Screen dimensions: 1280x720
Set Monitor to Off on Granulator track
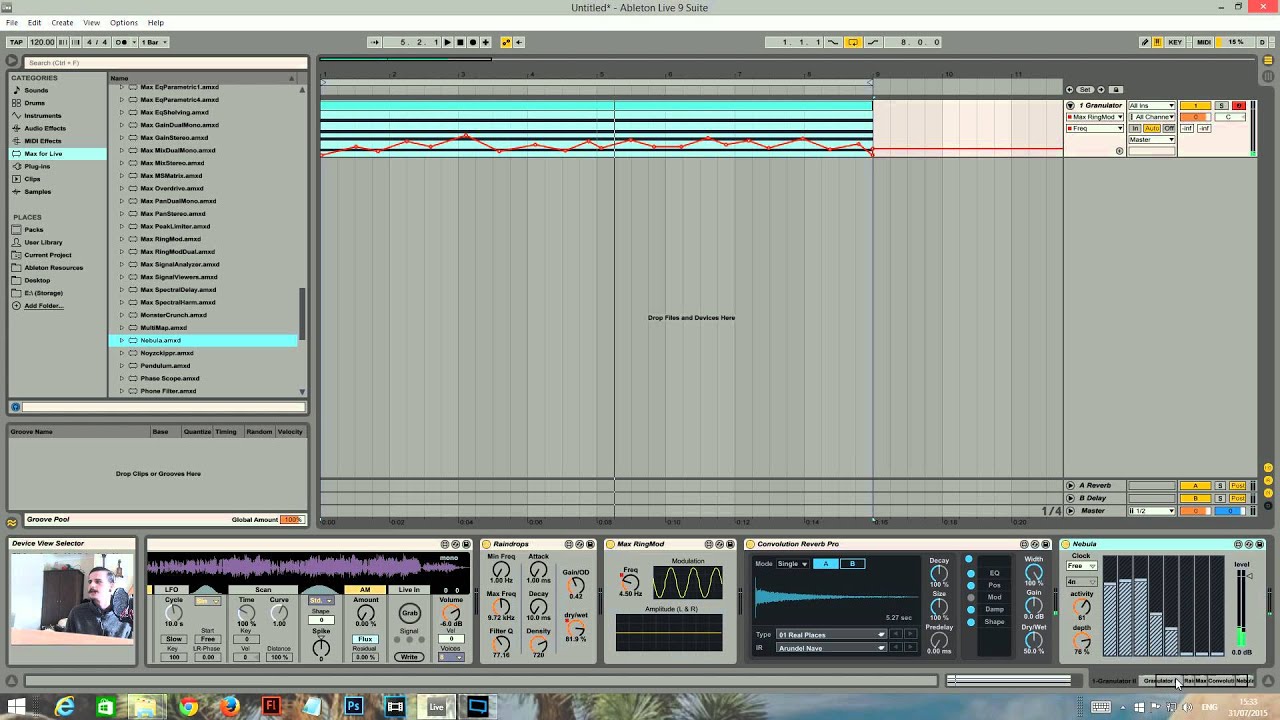point(1169,128)
